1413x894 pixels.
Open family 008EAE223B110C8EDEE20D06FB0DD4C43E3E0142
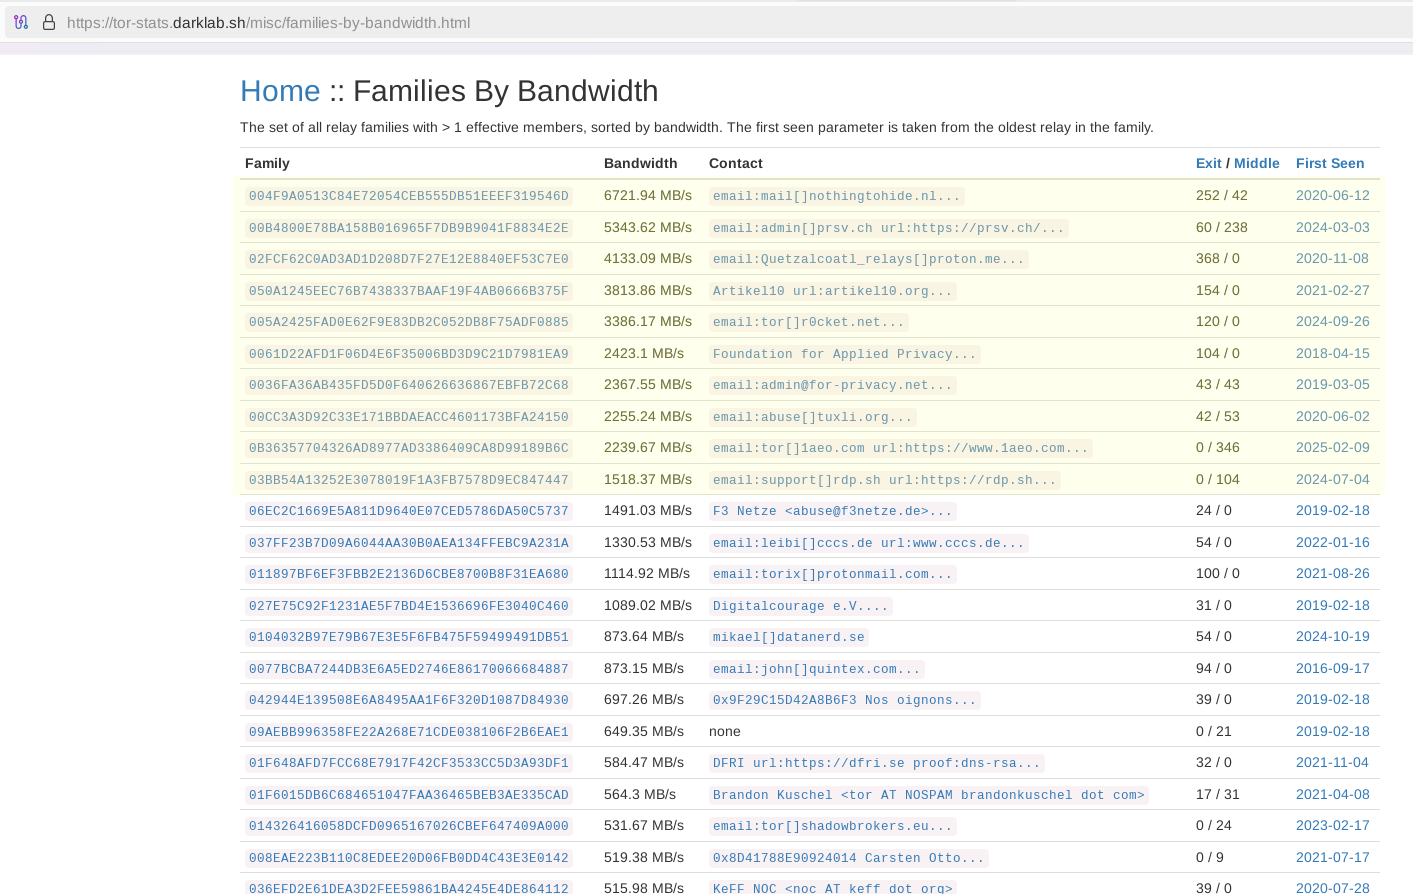tap(409, 858)
